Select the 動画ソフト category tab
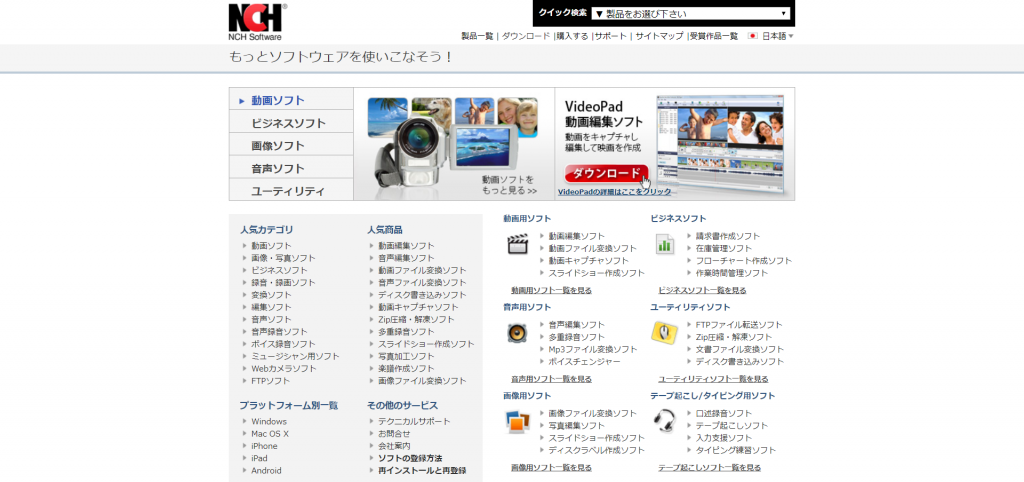 pos(291,100)
